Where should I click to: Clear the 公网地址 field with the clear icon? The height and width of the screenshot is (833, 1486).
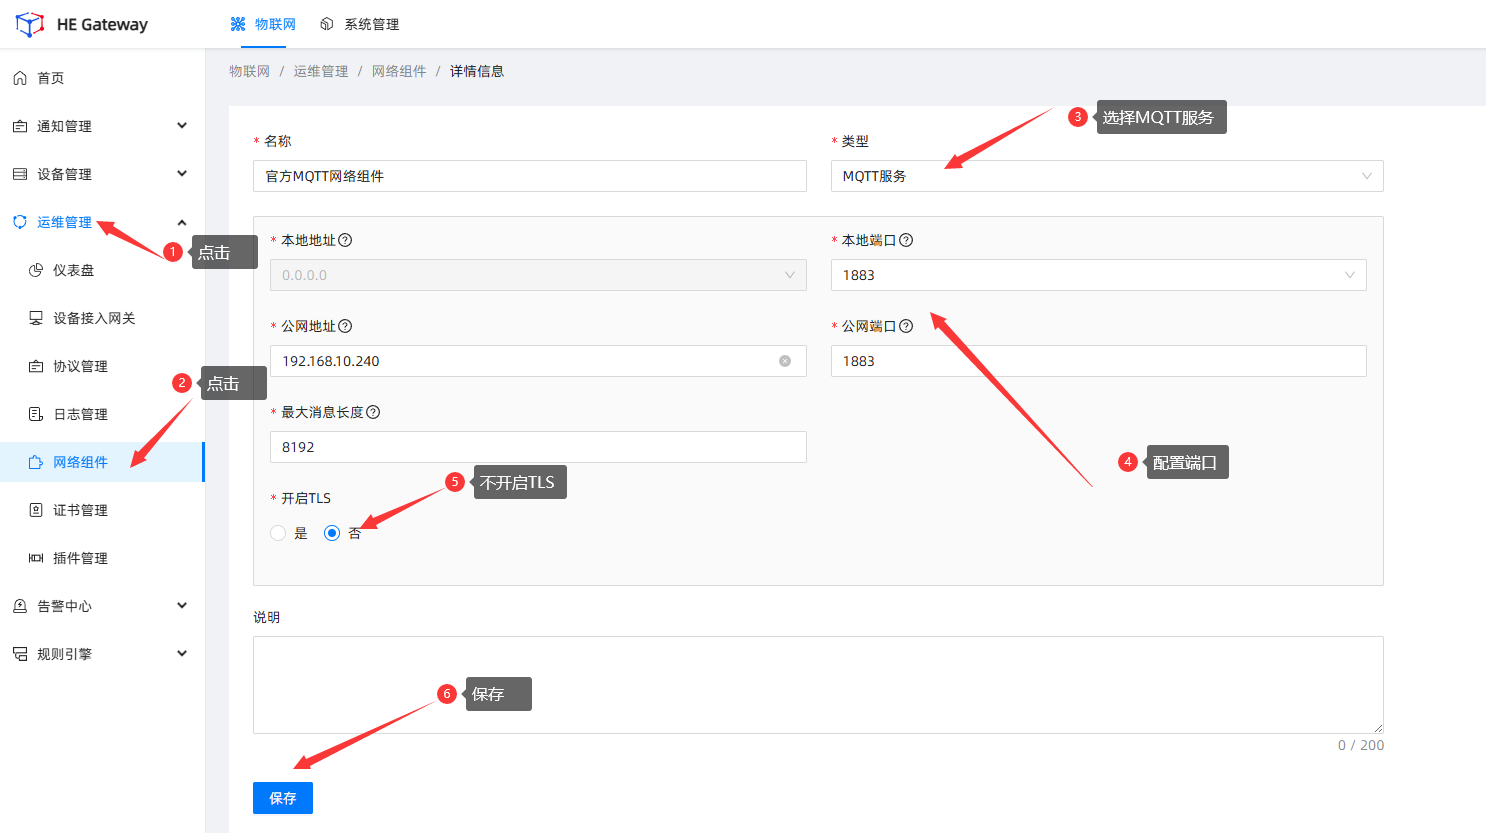click(x=785, y=361)
